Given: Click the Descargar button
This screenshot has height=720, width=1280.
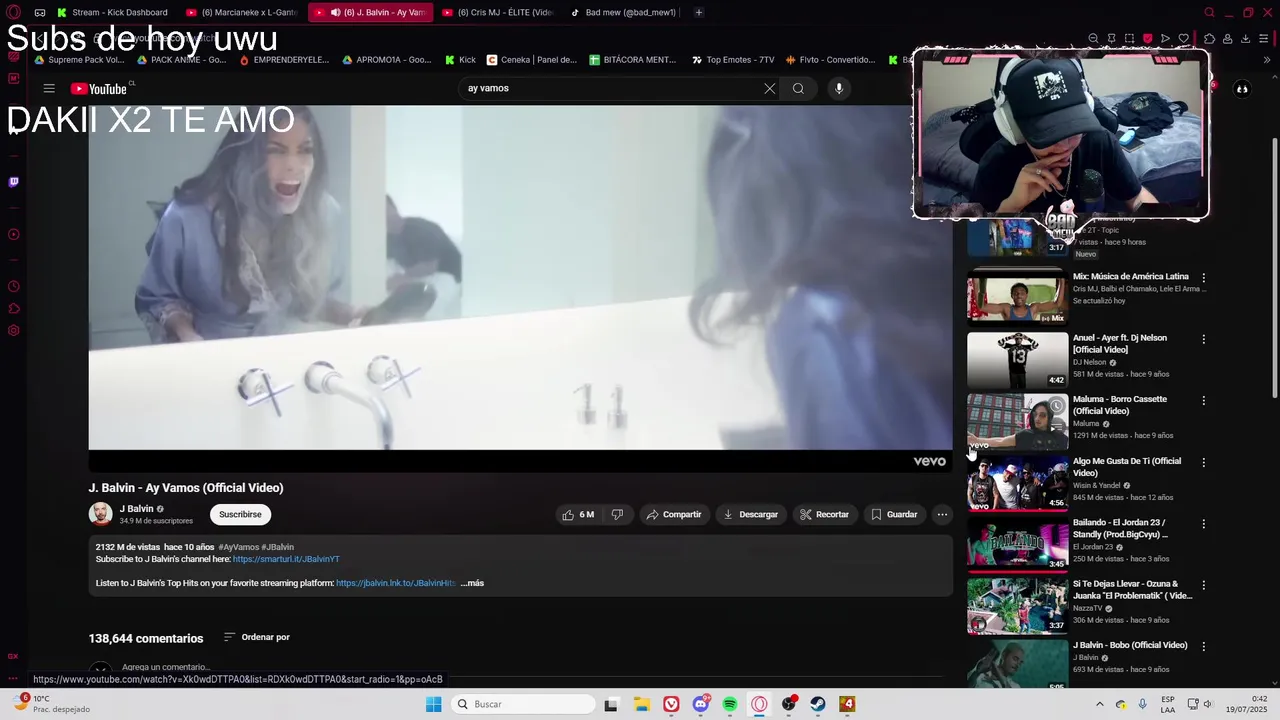Looking at the screenshot, I should pyautogui.click(x=750, y=514).
